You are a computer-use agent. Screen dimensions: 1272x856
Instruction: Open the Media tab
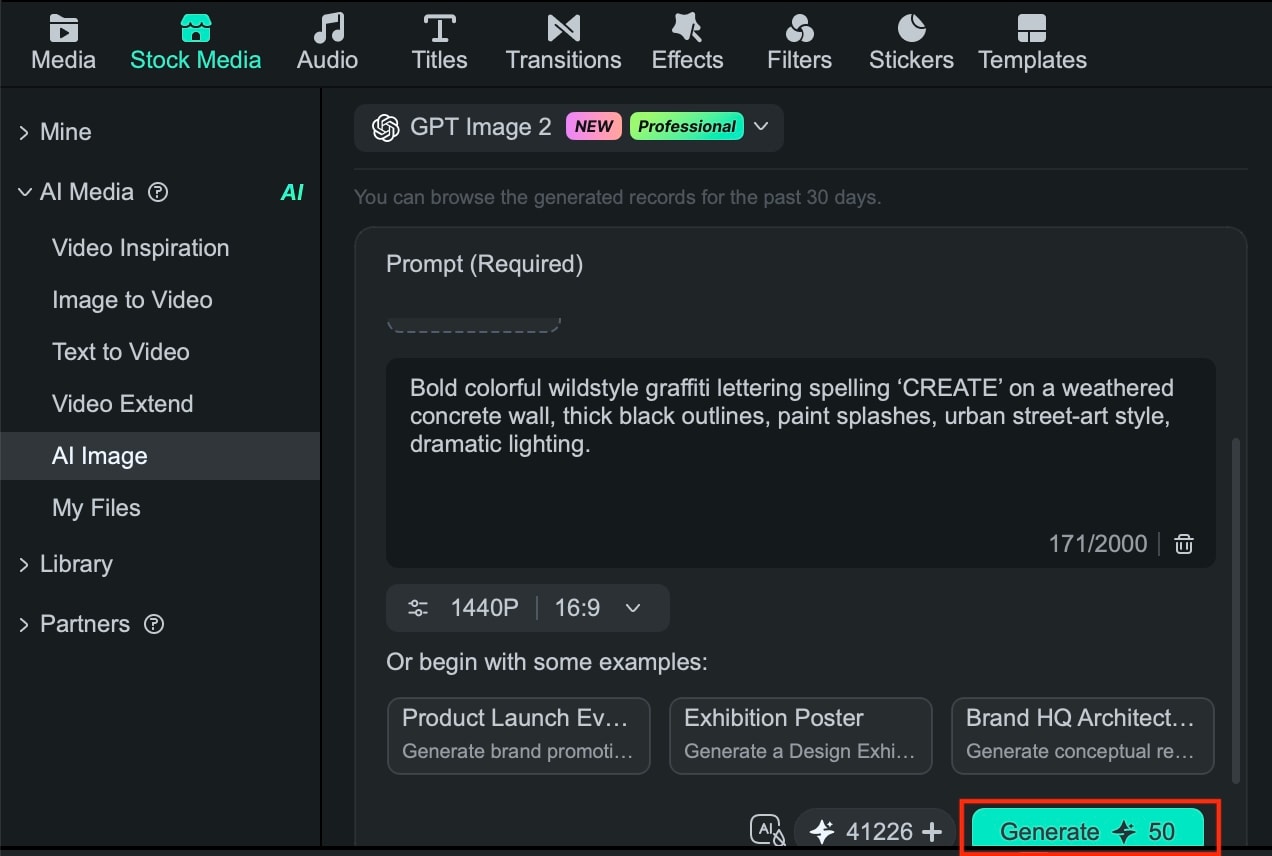pos(63,43)
